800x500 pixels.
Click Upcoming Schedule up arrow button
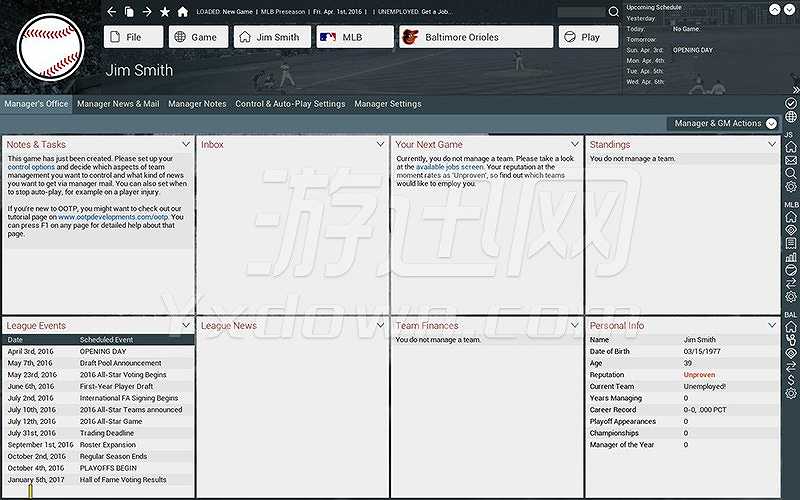pos(774,10)
